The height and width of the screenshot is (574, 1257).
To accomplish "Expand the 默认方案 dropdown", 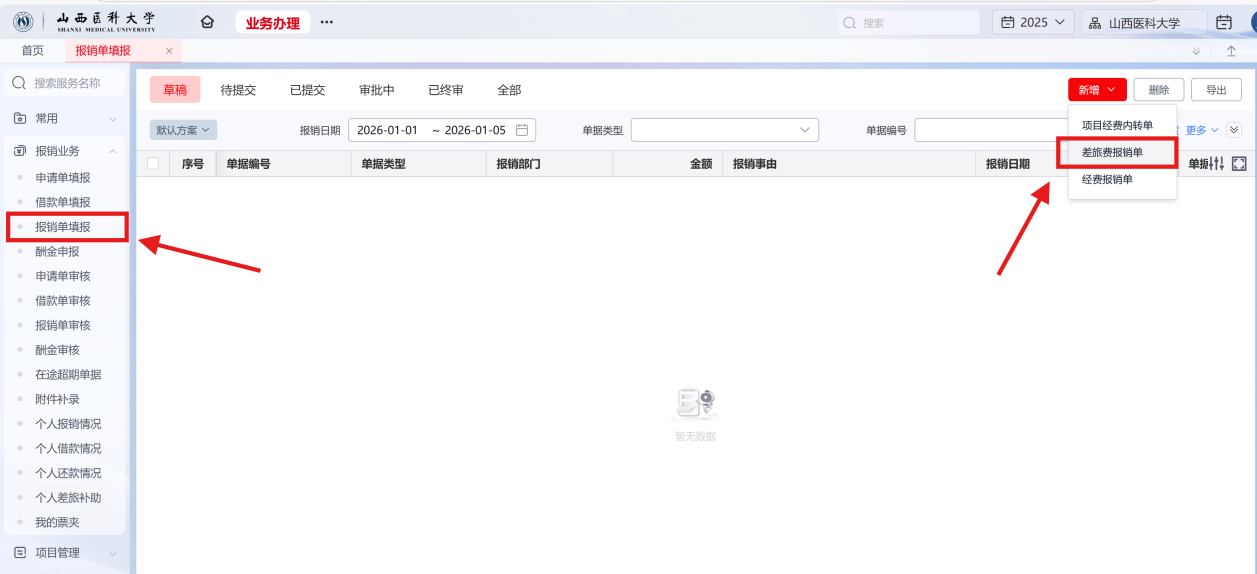I will (x=183, y=130).
